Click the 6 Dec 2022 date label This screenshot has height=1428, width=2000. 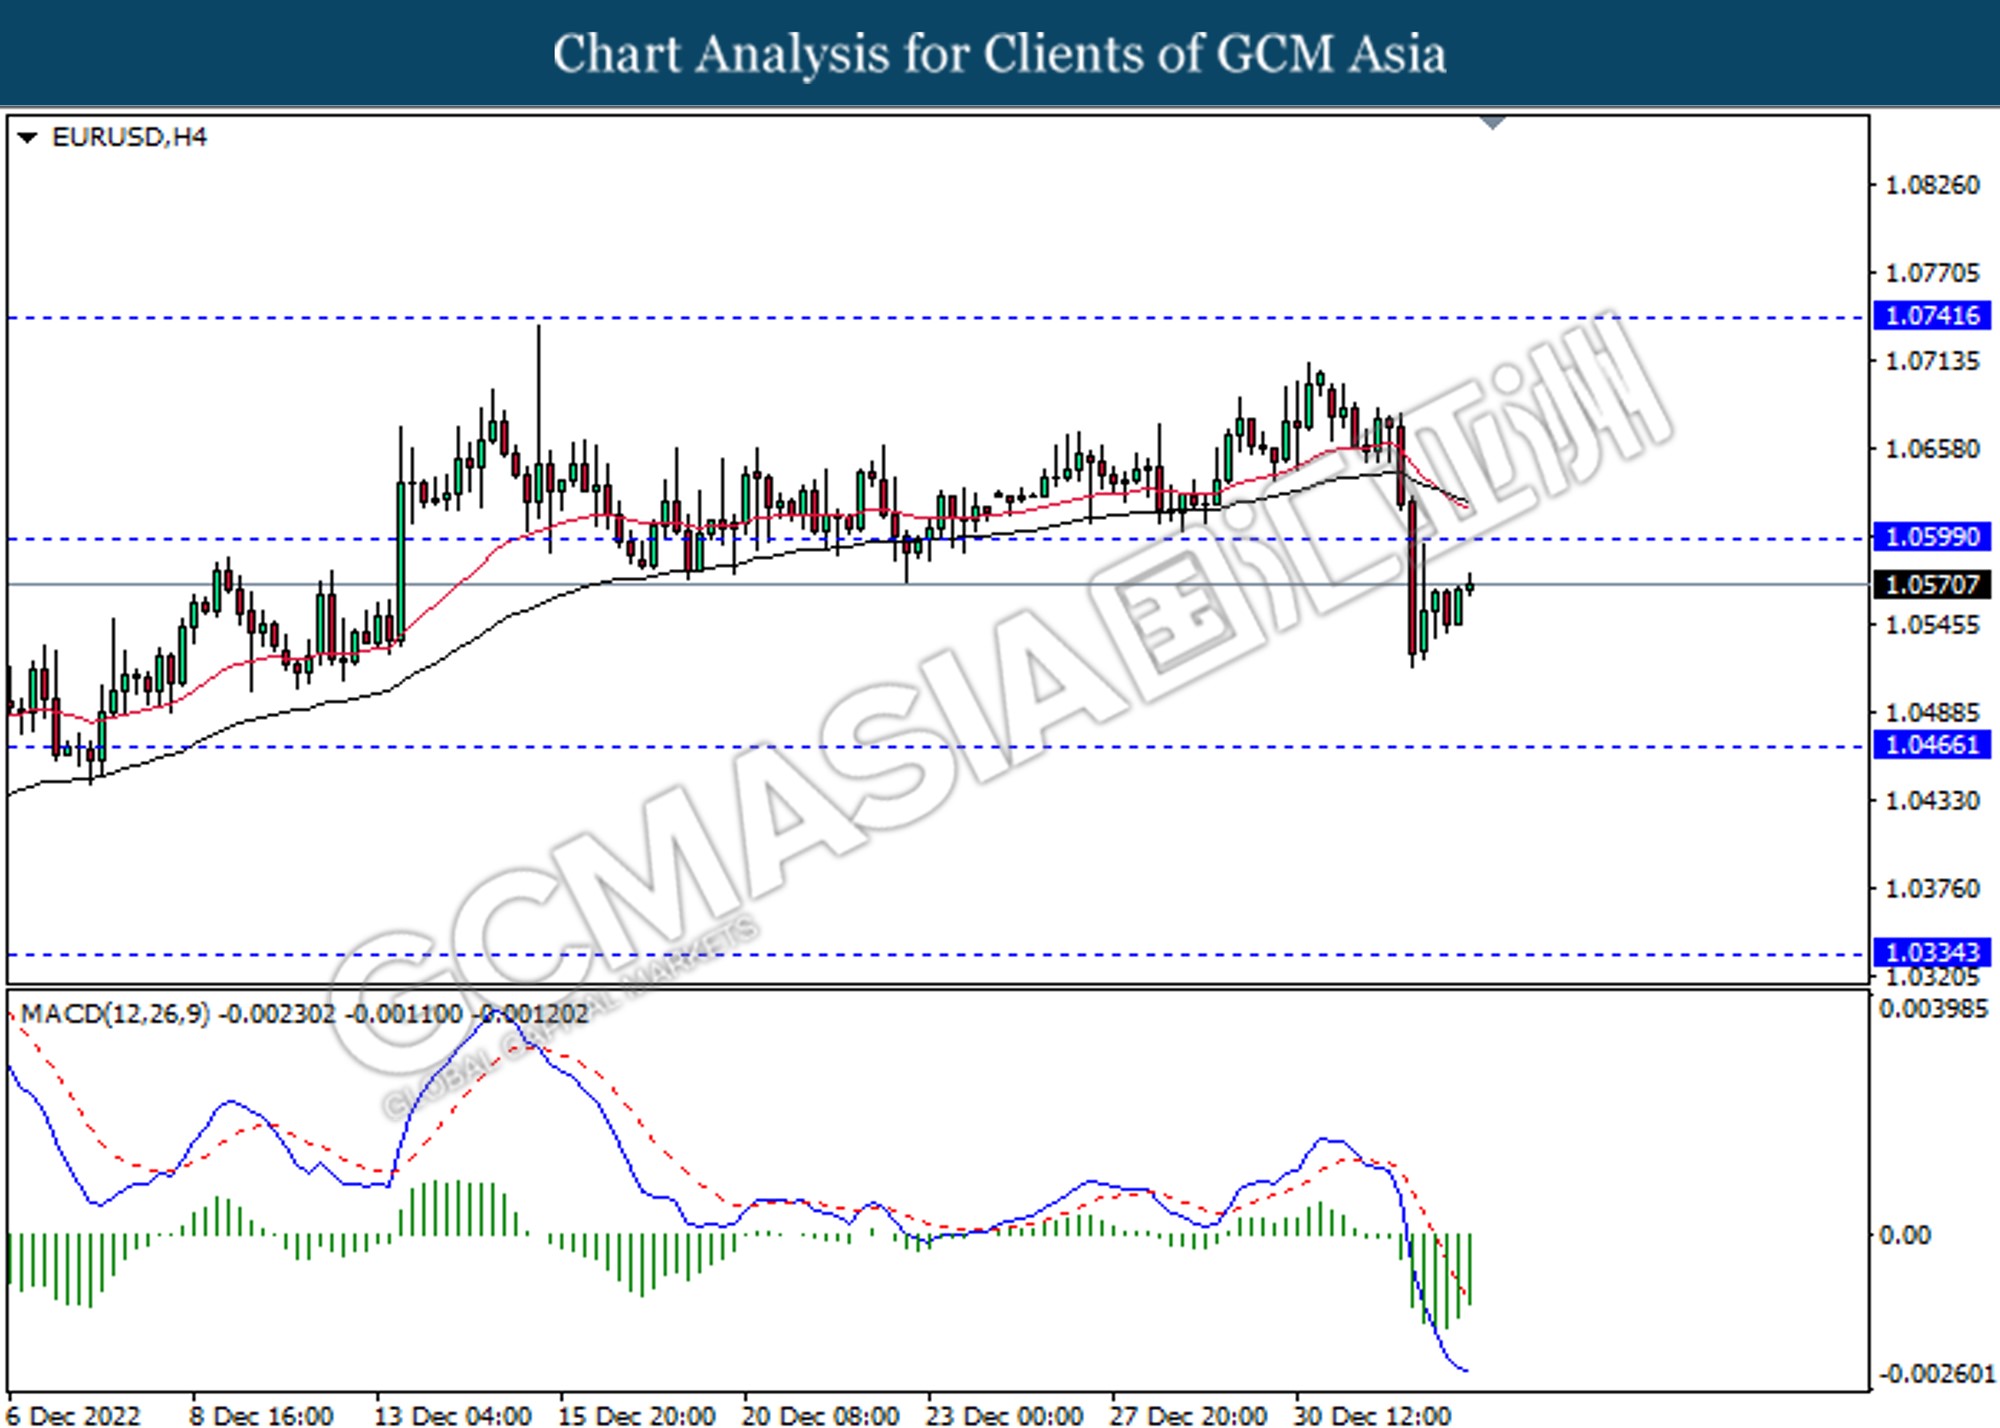(x=73, y=1415)
